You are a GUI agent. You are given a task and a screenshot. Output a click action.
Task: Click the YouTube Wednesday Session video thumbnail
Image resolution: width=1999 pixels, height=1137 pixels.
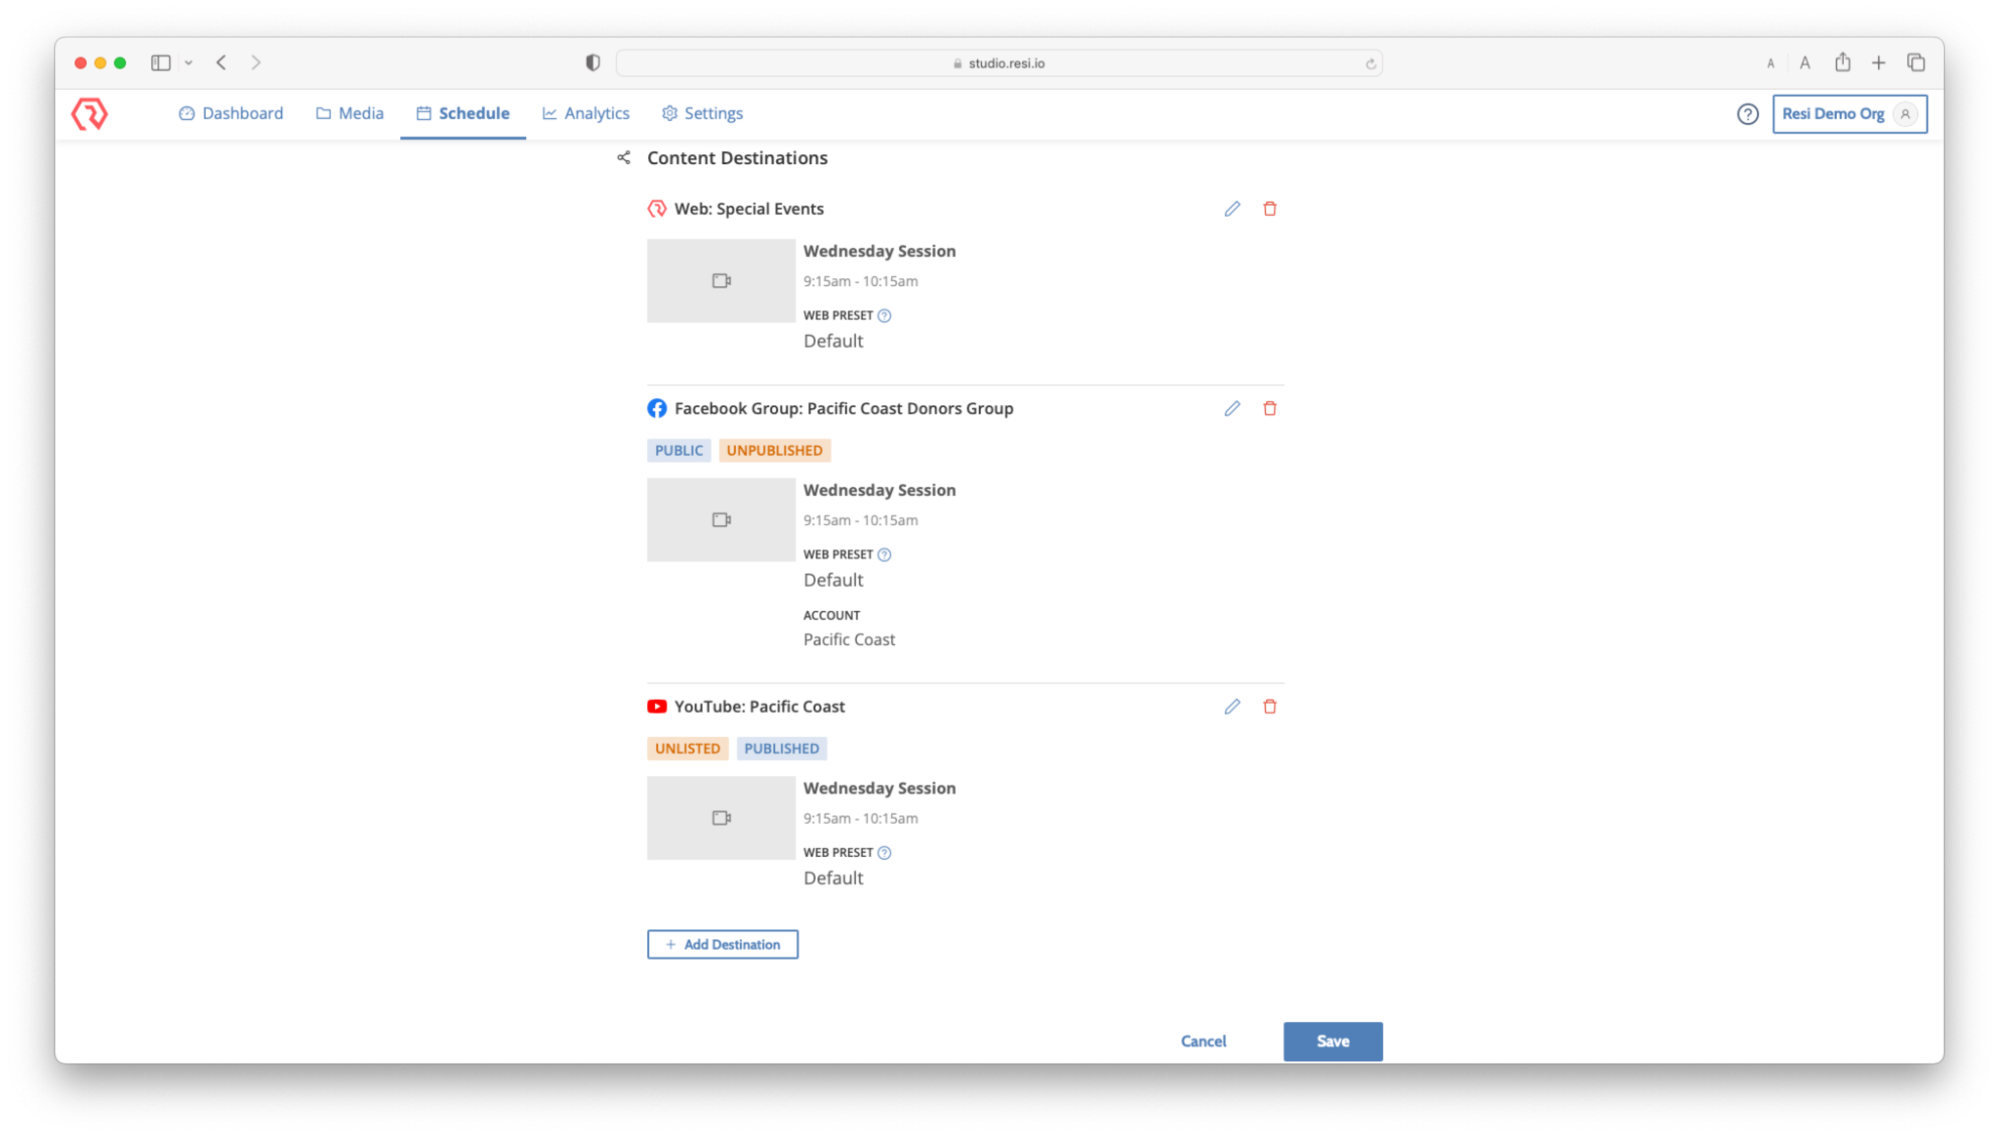point(720,817)
